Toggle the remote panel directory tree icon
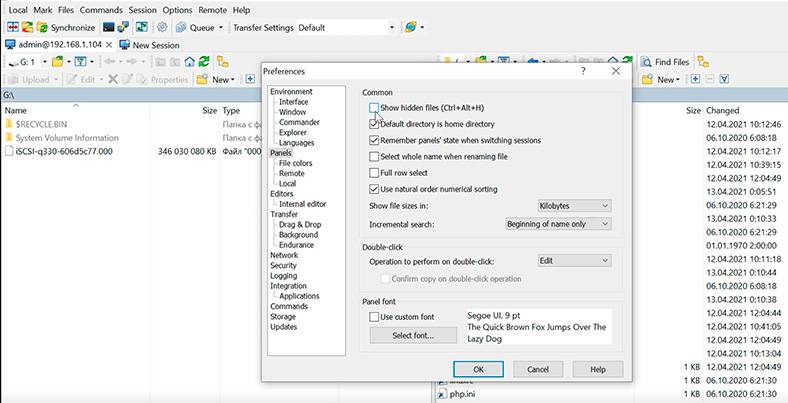 point(703,62)
